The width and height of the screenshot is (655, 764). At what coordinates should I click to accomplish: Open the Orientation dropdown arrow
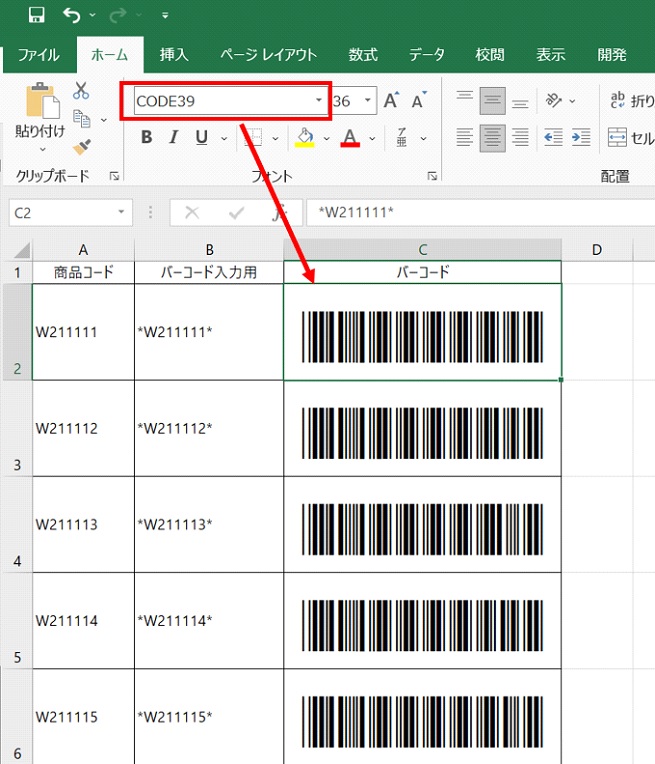(572, 101)
